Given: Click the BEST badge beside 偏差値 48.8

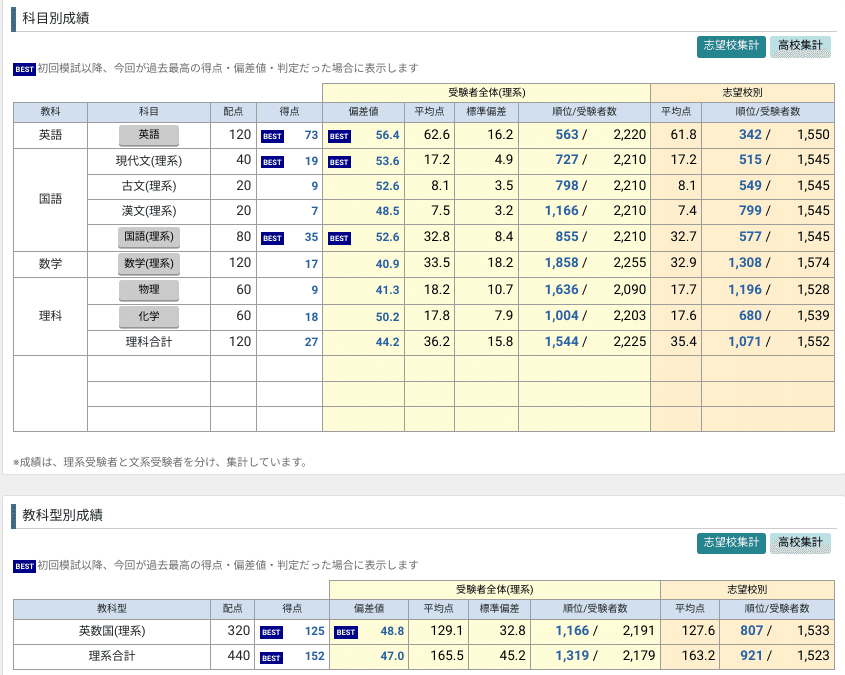Looking at the screenshot, I should (345, 632).
